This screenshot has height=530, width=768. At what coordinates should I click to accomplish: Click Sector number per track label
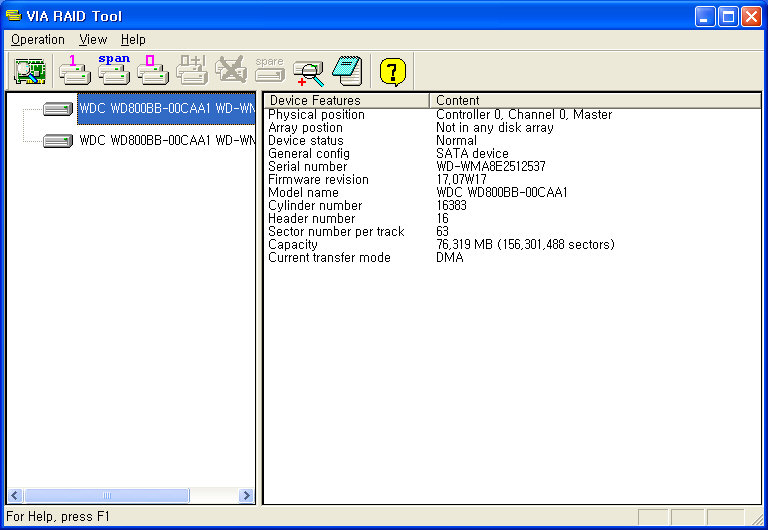tap(336, 232)
